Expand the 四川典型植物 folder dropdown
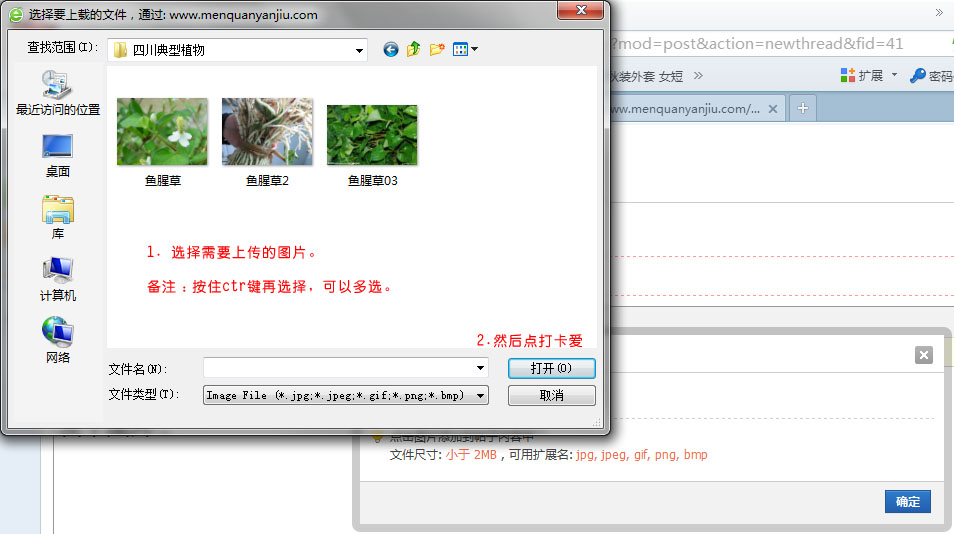The width and height of the screenshot is (954, 534). pyautogui.click(x=359, y=50)
